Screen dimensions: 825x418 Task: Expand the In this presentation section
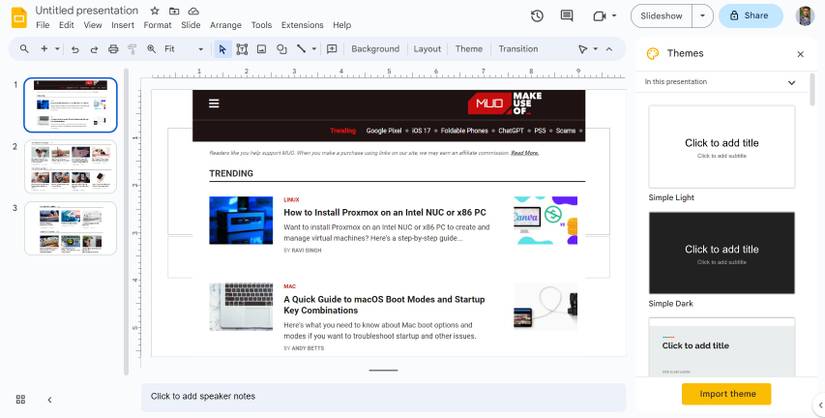tap(720, 82)
